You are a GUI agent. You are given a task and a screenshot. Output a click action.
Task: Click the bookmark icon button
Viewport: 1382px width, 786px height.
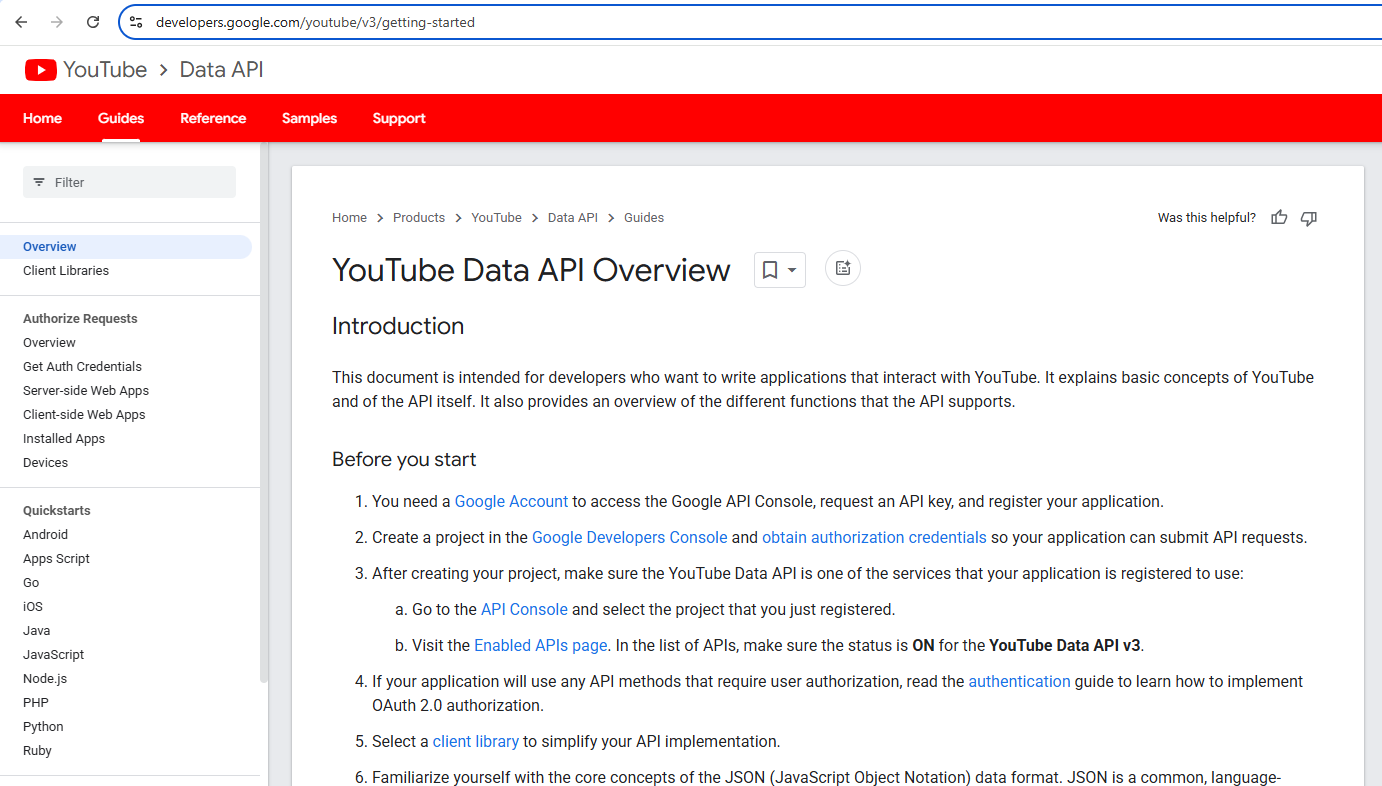pos(770,270)
